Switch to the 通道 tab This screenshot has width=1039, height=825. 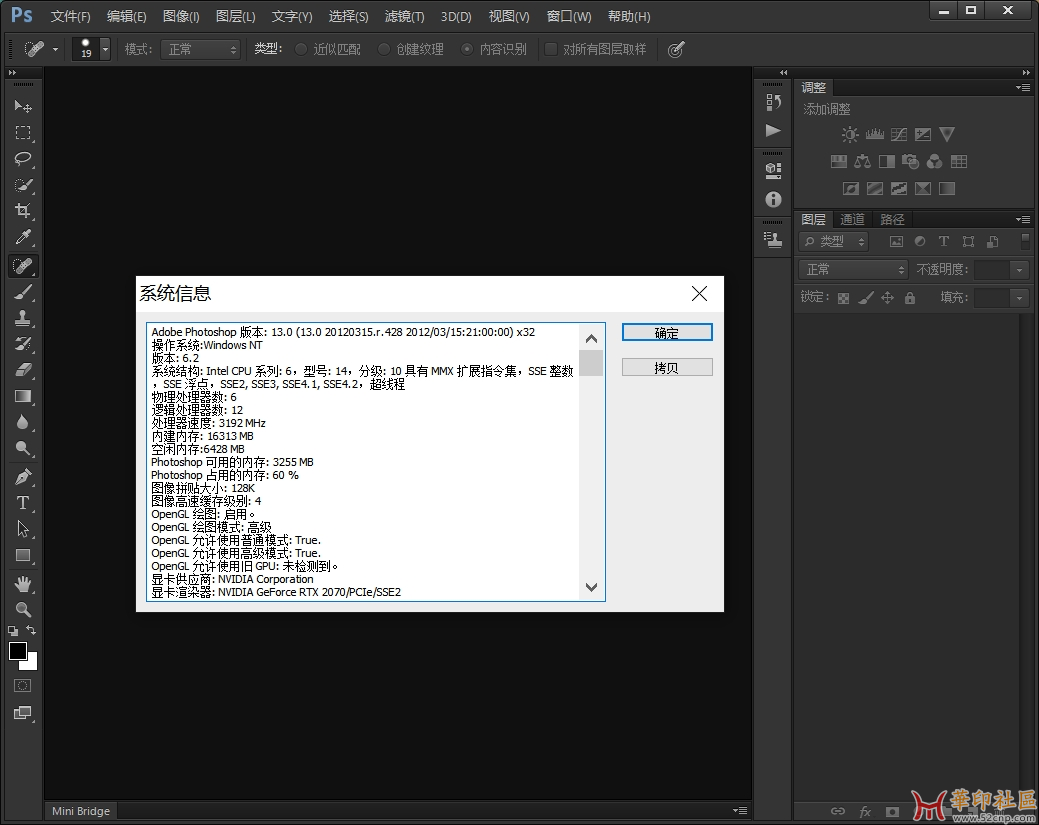[852, 219]
